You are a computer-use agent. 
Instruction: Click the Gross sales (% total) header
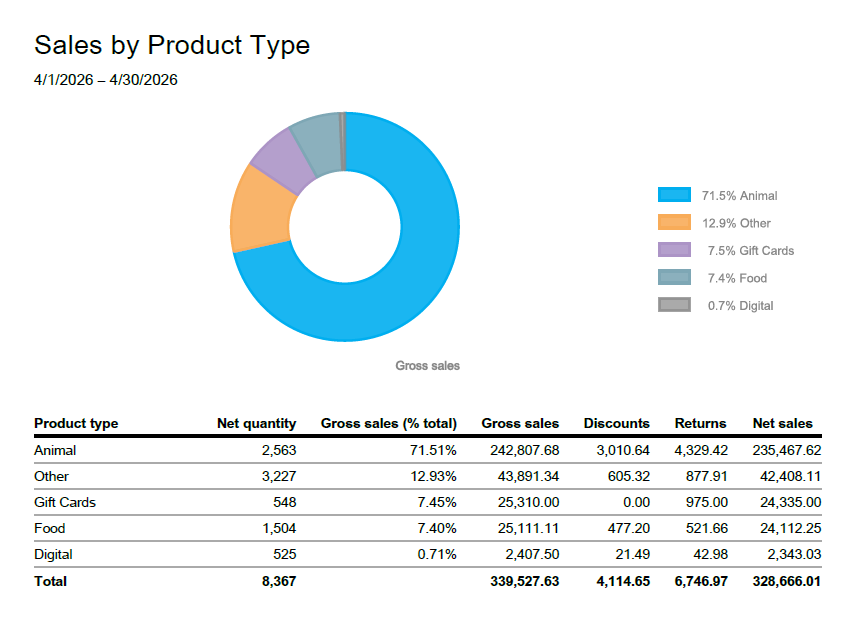click(388, 423)
